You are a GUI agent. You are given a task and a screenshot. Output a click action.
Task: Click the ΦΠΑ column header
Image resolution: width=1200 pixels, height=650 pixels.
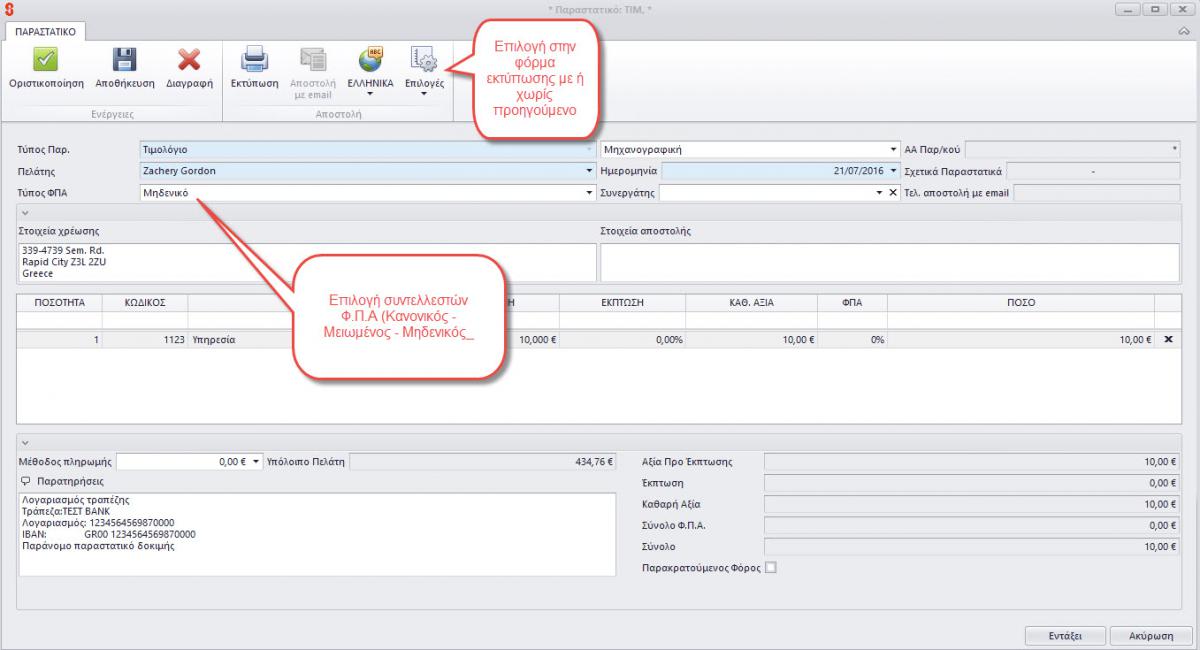853,302
